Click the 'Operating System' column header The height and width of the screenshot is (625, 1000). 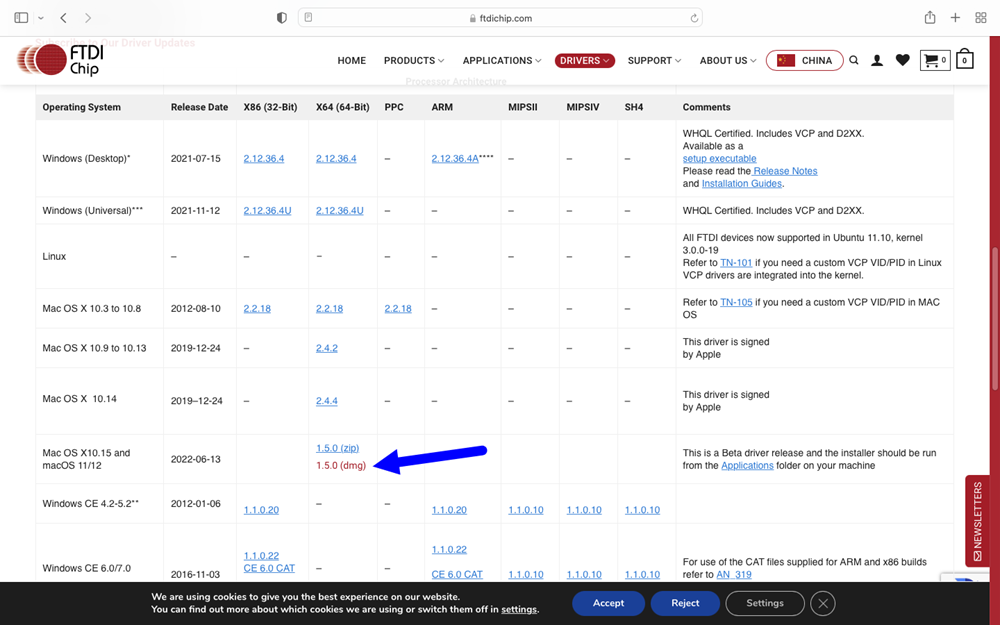pyautogui.click(x=82, y=107)
